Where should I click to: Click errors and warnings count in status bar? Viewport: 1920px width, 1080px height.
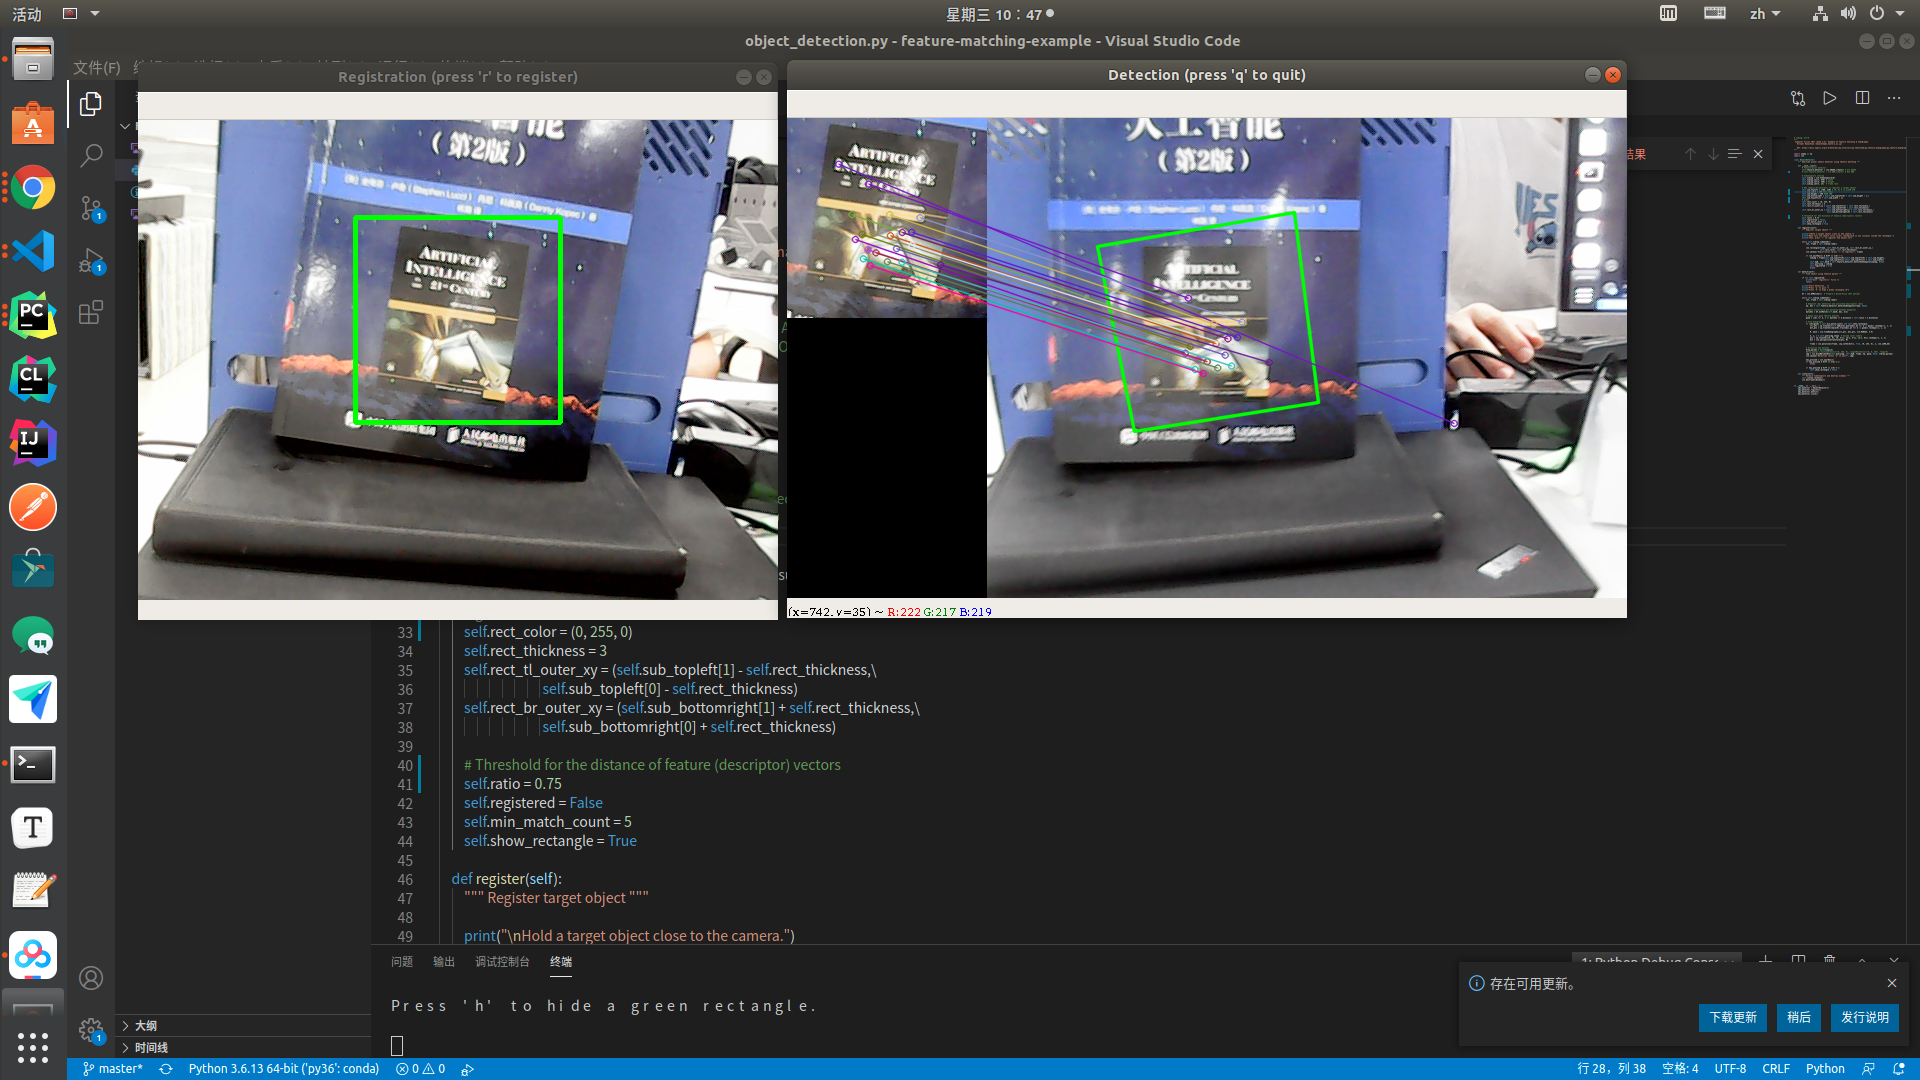click(420, 1069)
